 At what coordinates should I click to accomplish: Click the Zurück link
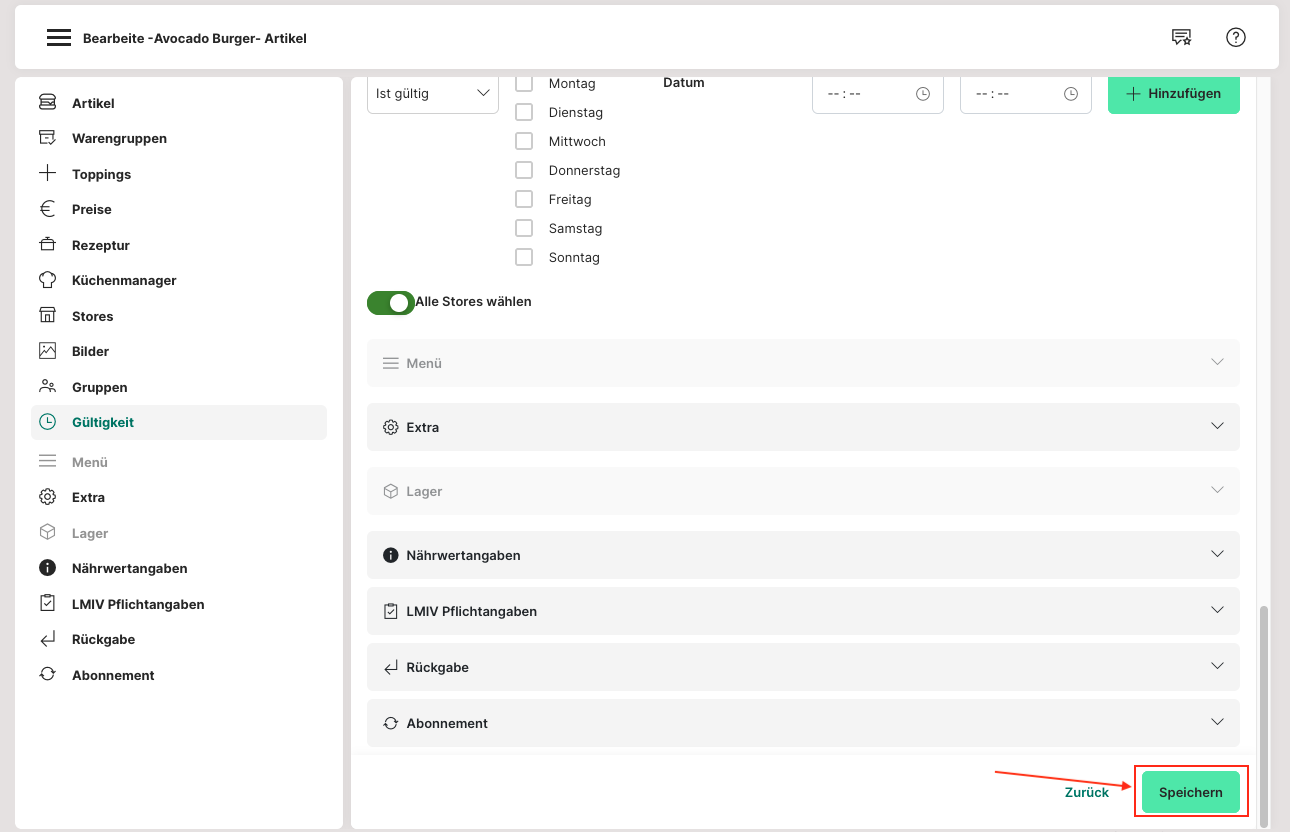point(1086,792)
